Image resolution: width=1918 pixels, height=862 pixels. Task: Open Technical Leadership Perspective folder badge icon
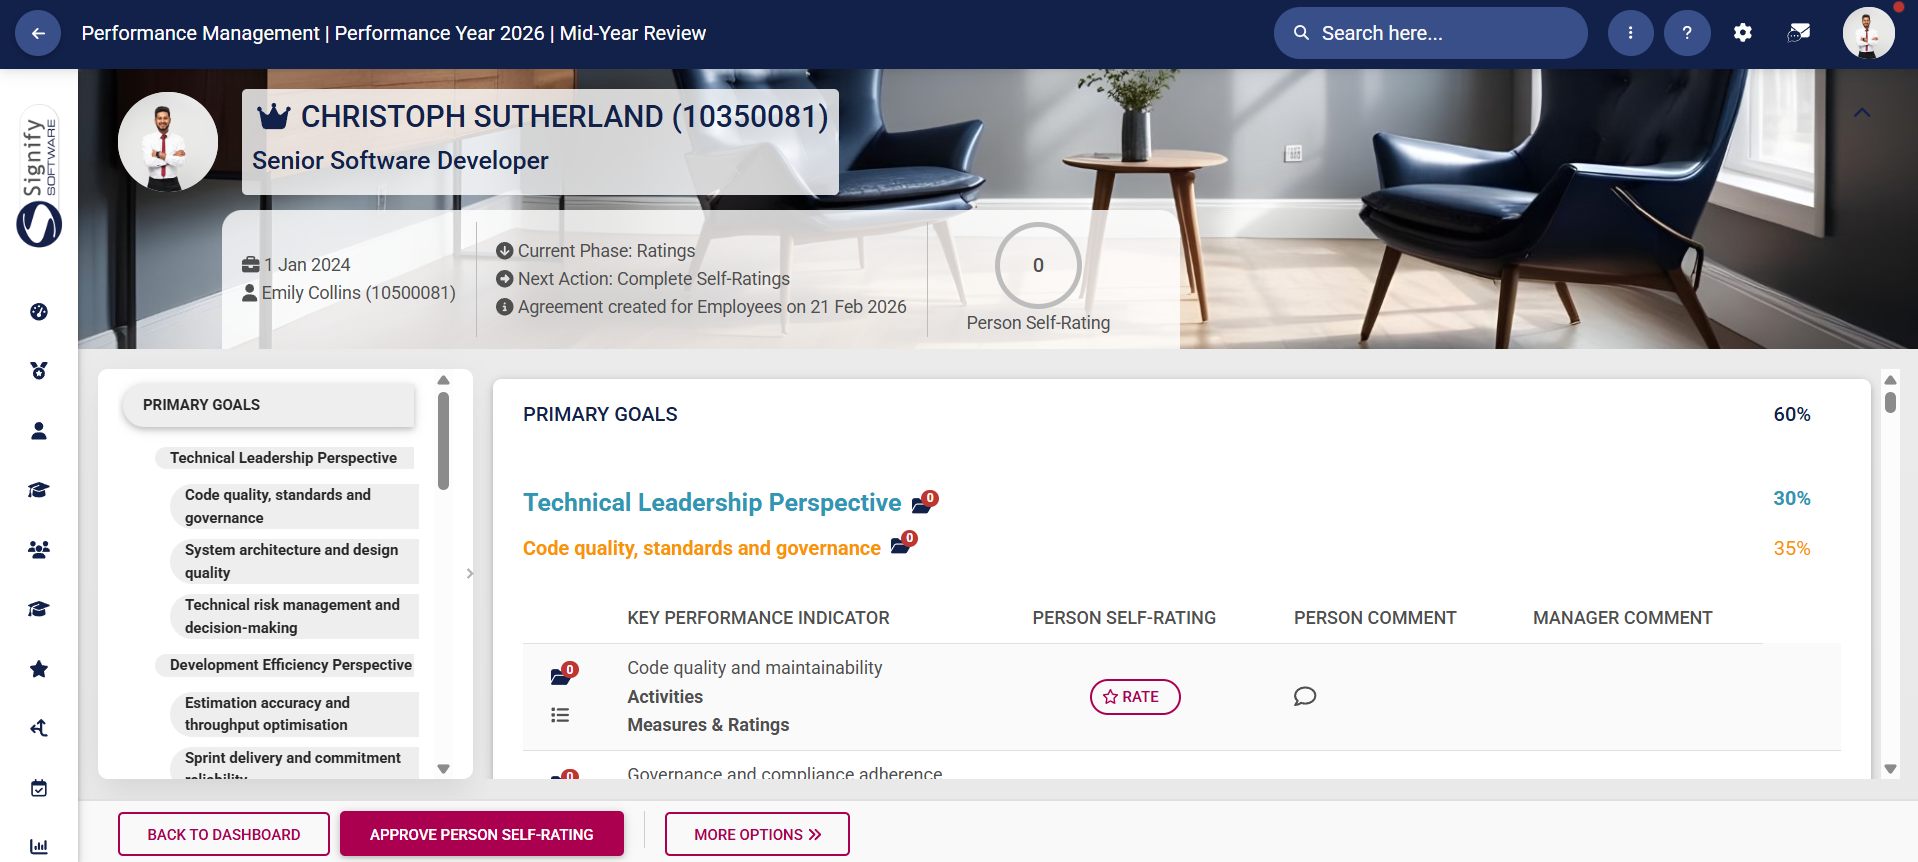point(924,502)
